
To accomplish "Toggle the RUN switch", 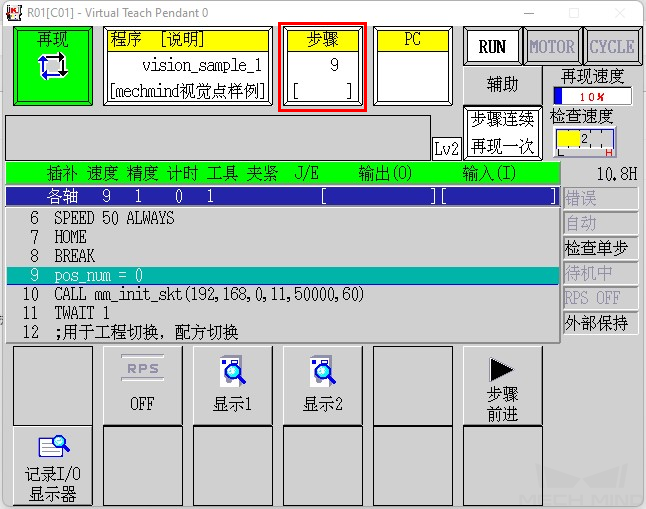I will click(492, 46).
